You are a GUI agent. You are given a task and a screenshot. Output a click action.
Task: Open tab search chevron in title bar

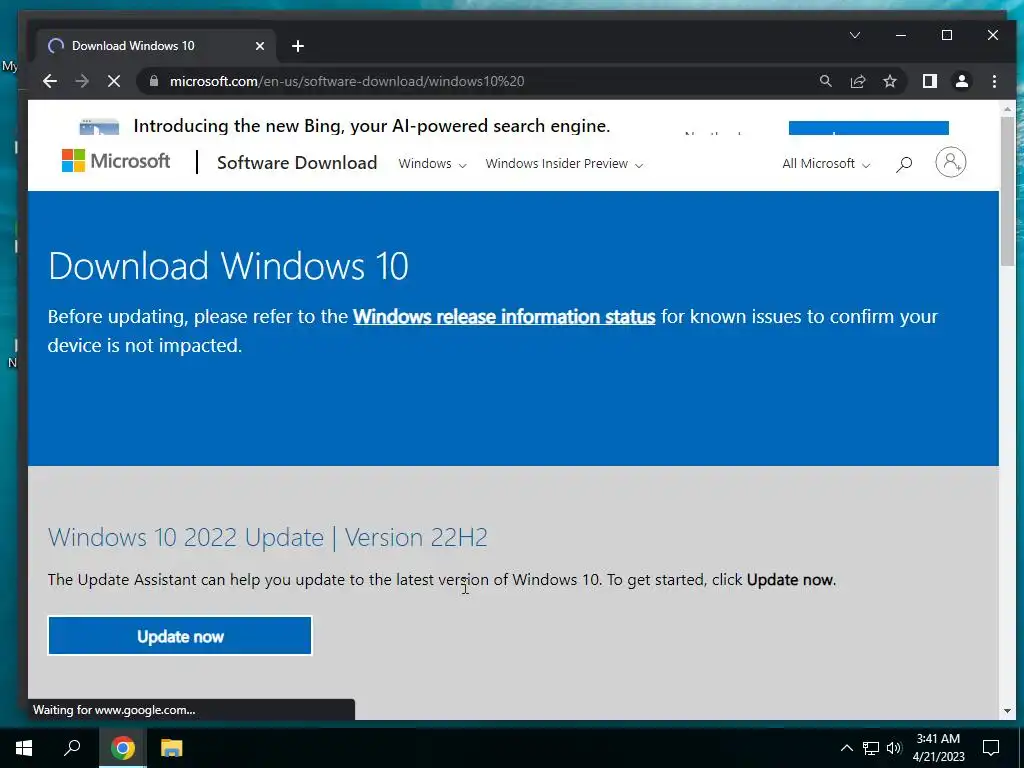point(854,35)
